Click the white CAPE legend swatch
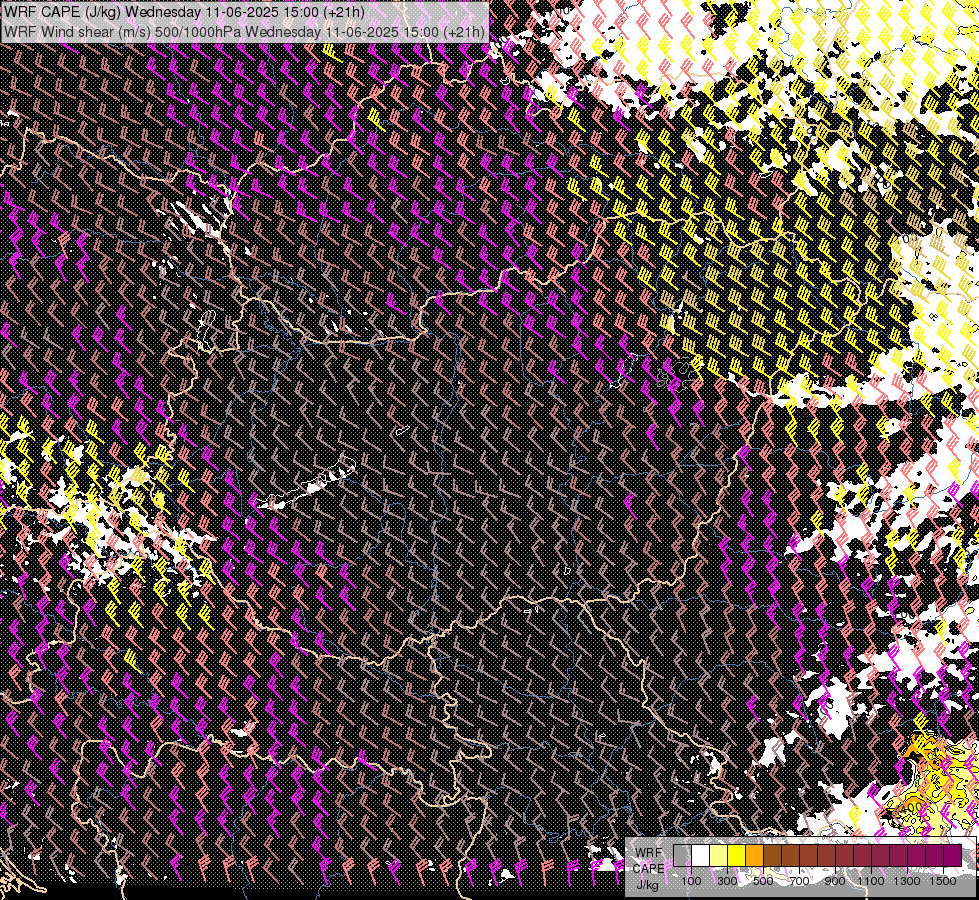 coord(701,856)
